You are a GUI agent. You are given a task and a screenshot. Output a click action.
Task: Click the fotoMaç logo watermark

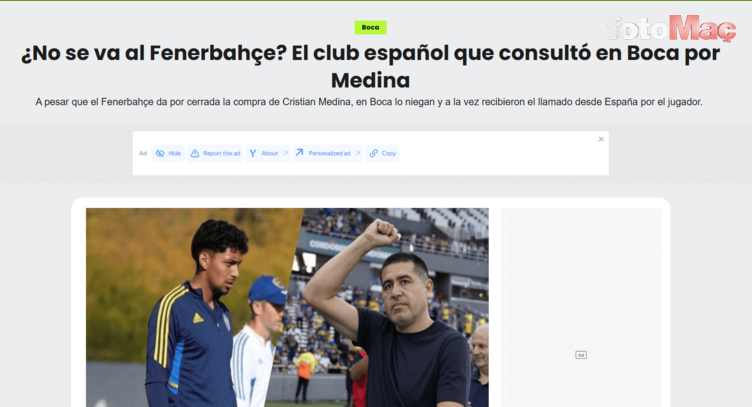click(x=671, y=28)
